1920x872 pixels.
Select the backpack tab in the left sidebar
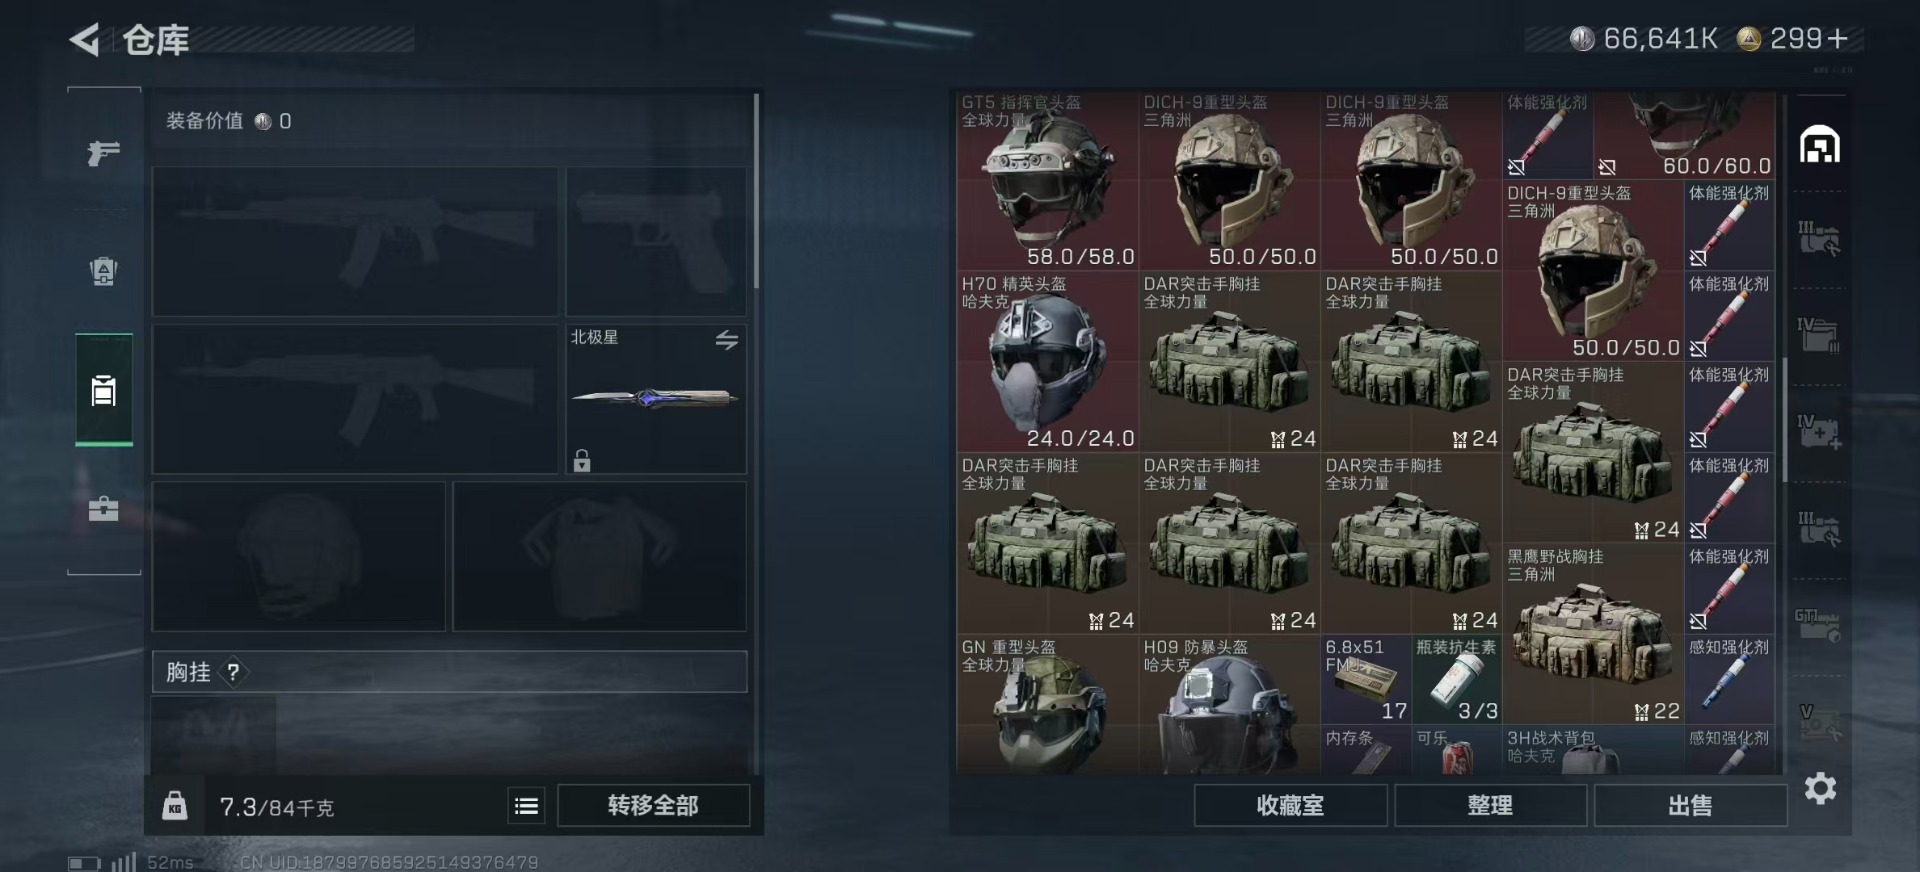pos(103,271)
